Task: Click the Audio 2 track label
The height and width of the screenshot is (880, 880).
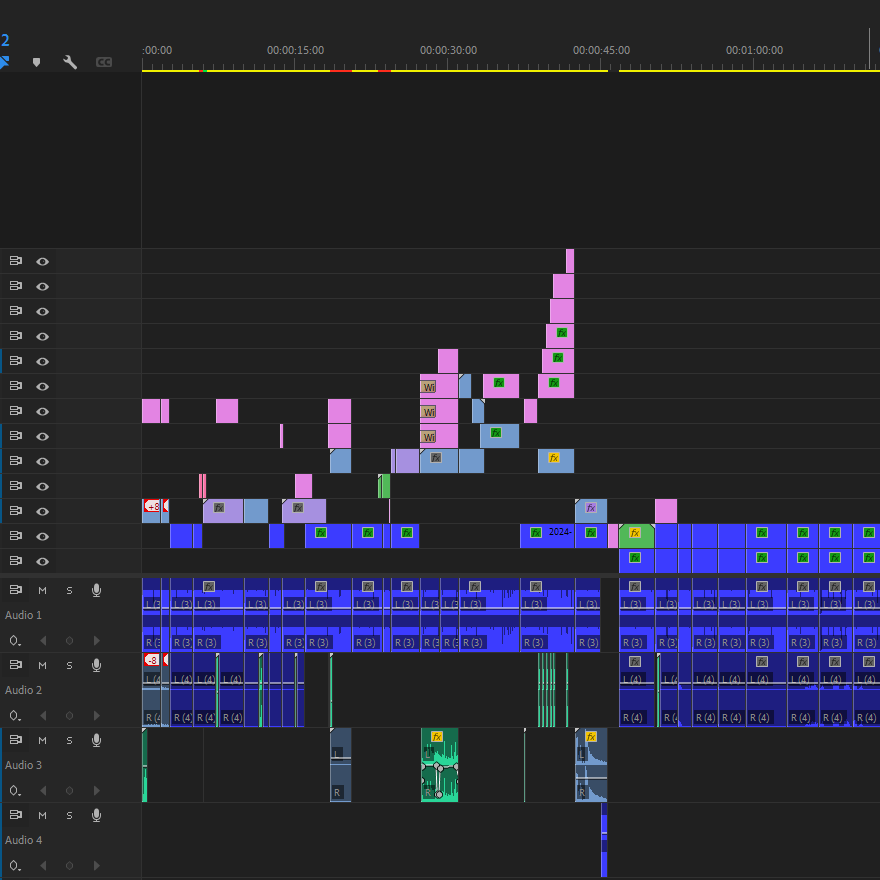Action: [x=23, y=690]
